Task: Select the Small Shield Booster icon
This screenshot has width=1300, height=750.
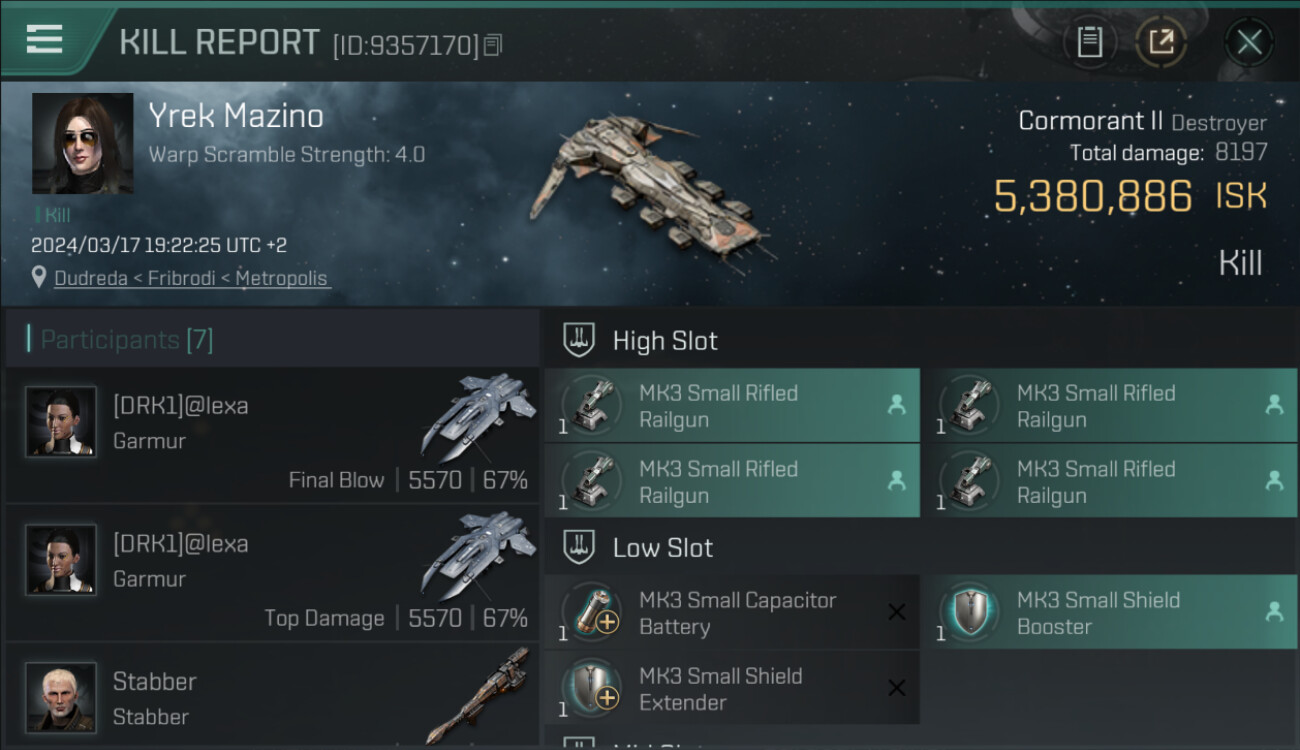Action: tap(969, 612)
